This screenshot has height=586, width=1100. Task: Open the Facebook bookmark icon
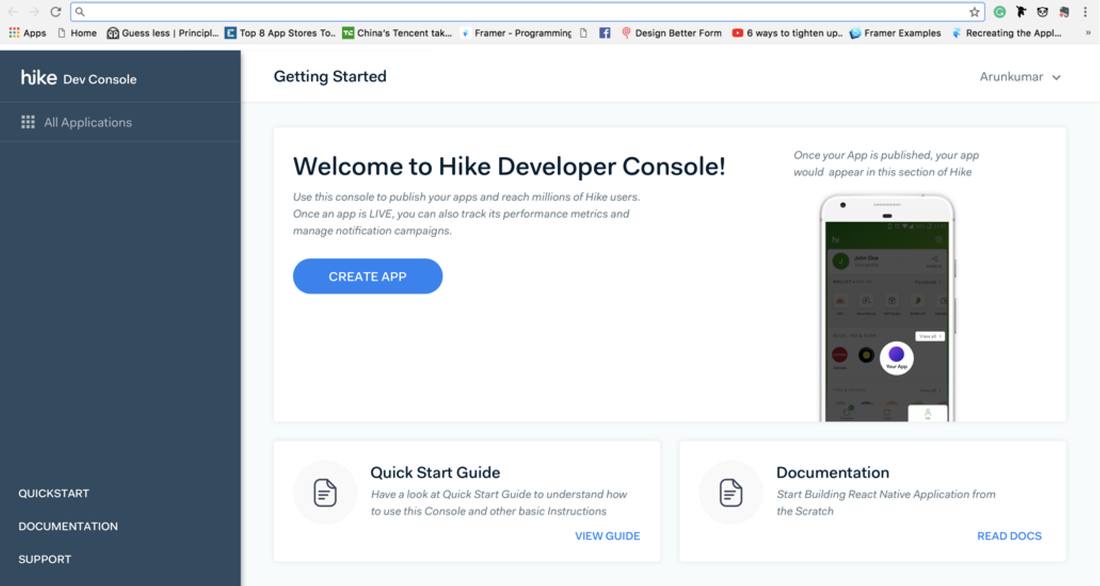click(605, 33)
